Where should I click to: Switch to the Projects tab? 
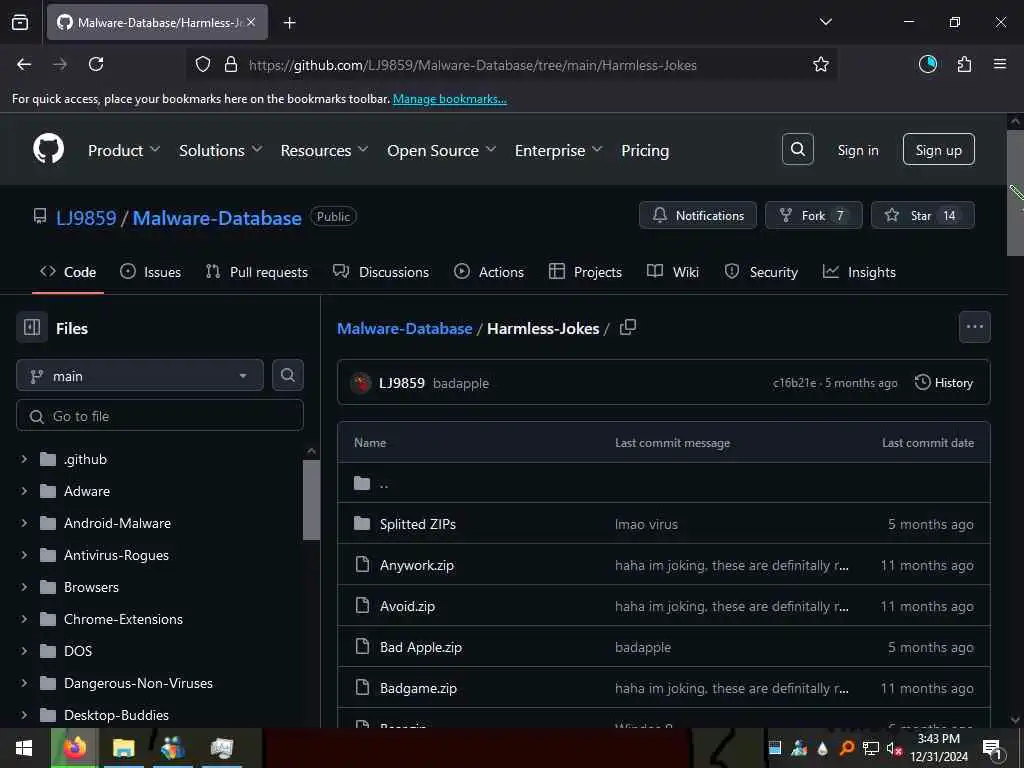tap(585, 272)
